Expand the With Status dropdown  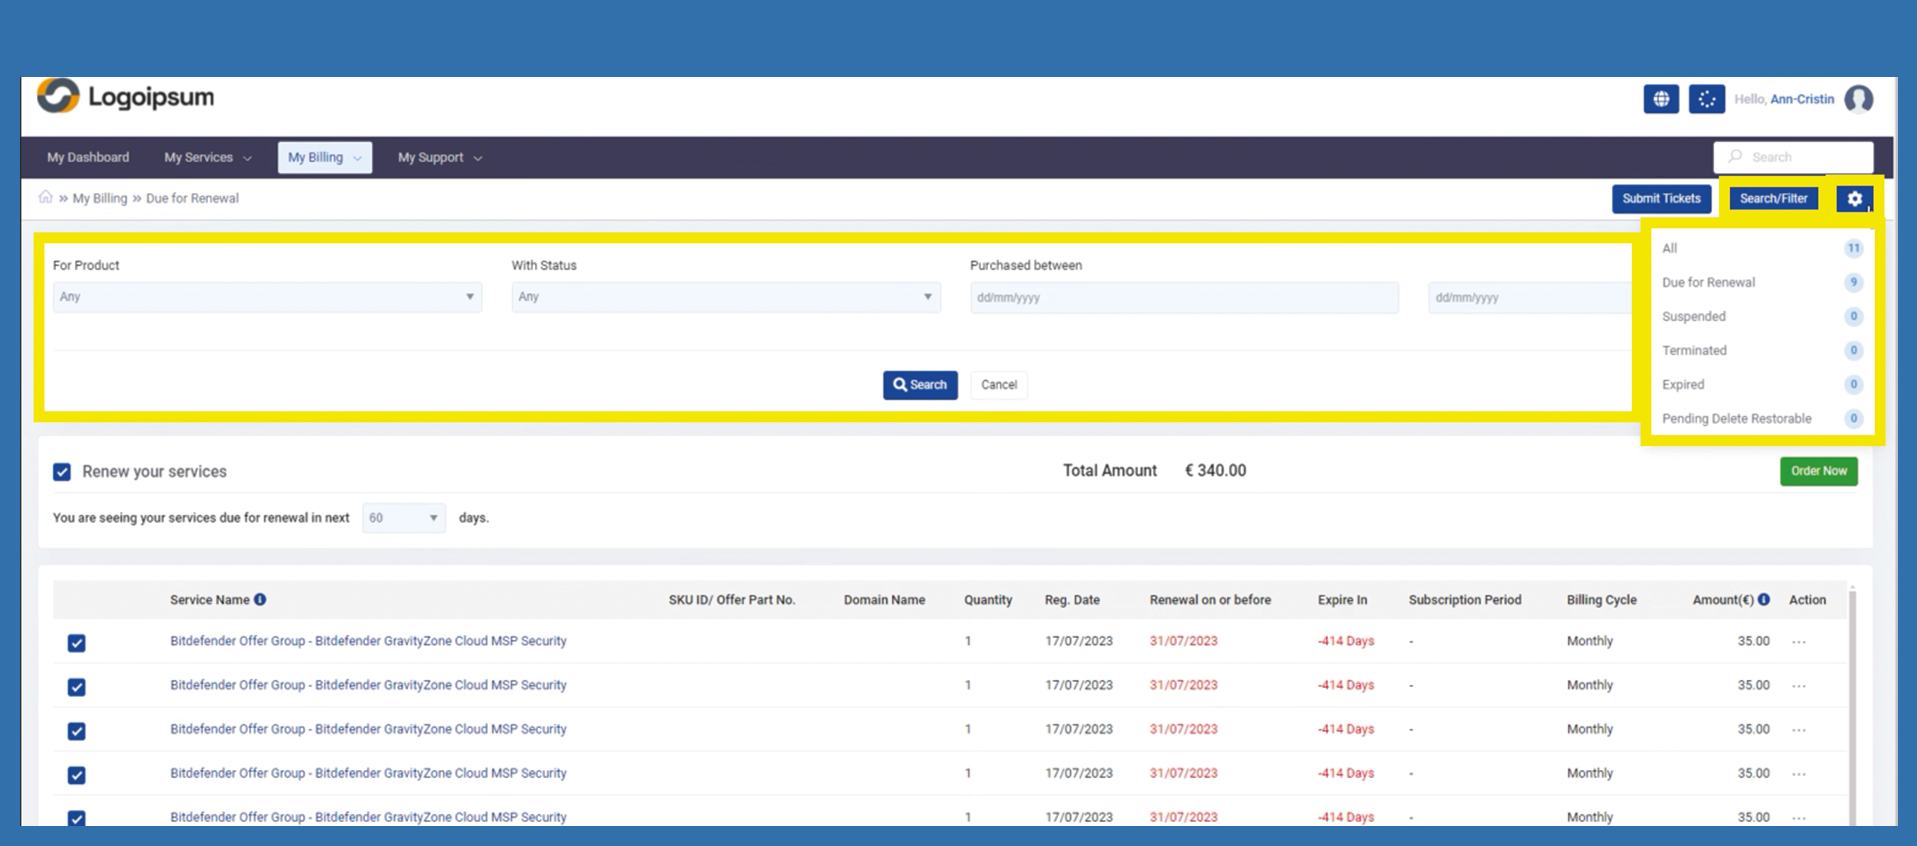click(725, 297)
